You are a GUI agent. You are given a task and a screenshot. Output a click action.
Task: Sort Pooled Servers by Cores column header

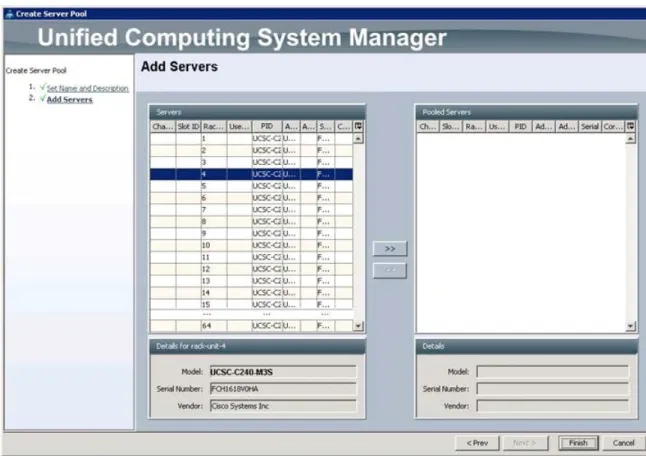coord(613,126)
